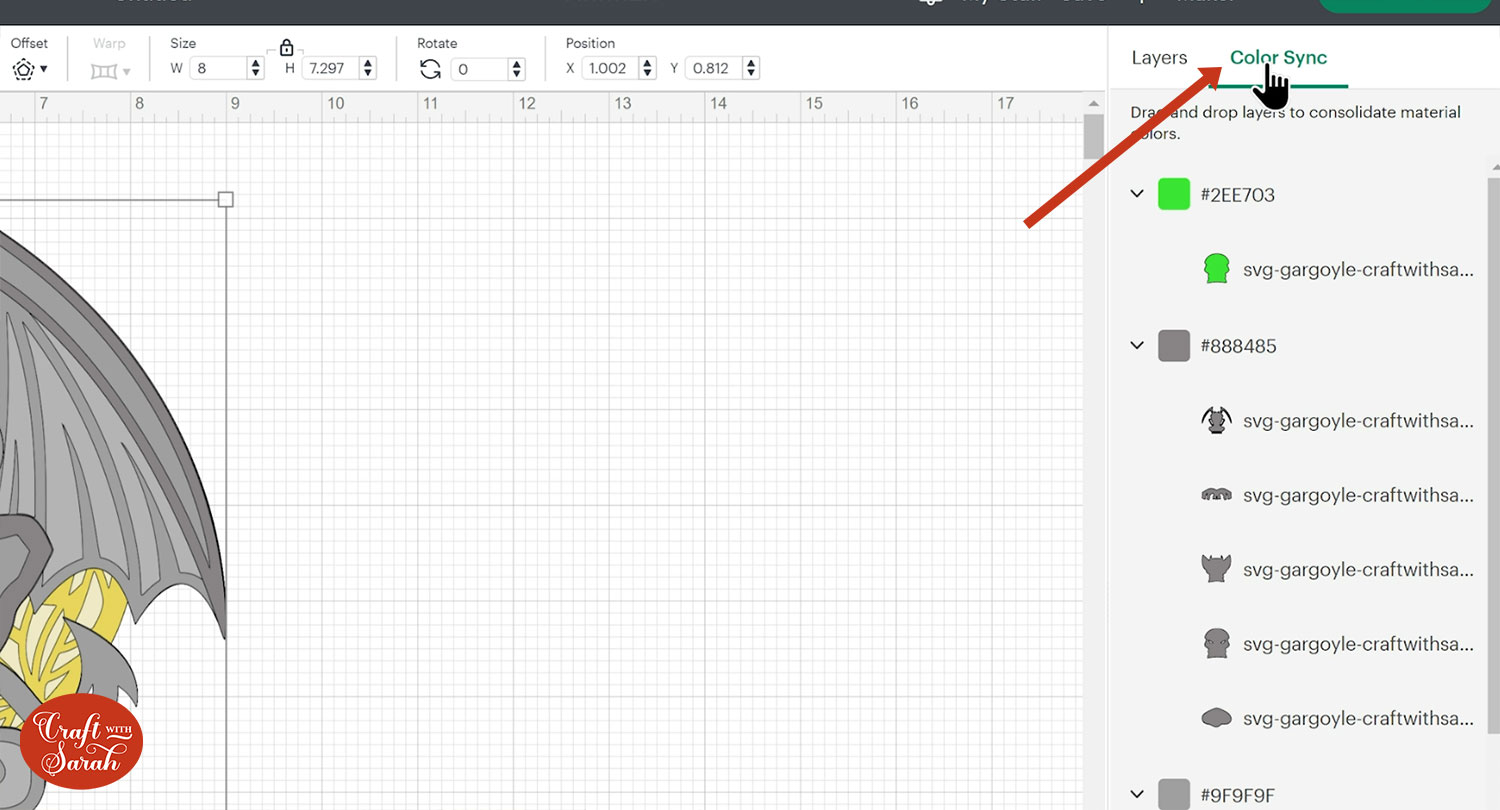1500x810 pixels.
Task: Click the #888485 hex code label
Action: click(1239, 346)
